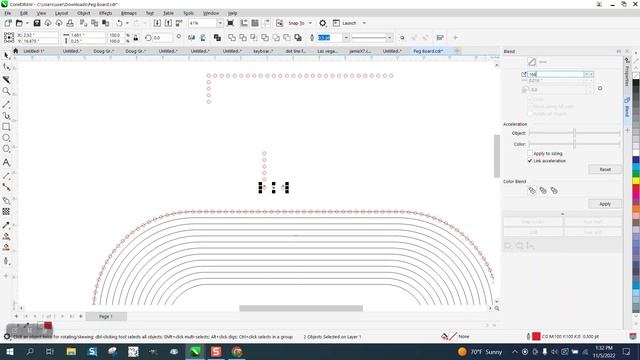Collapse the Blend docker bottom section arrow

pos(562,214)
